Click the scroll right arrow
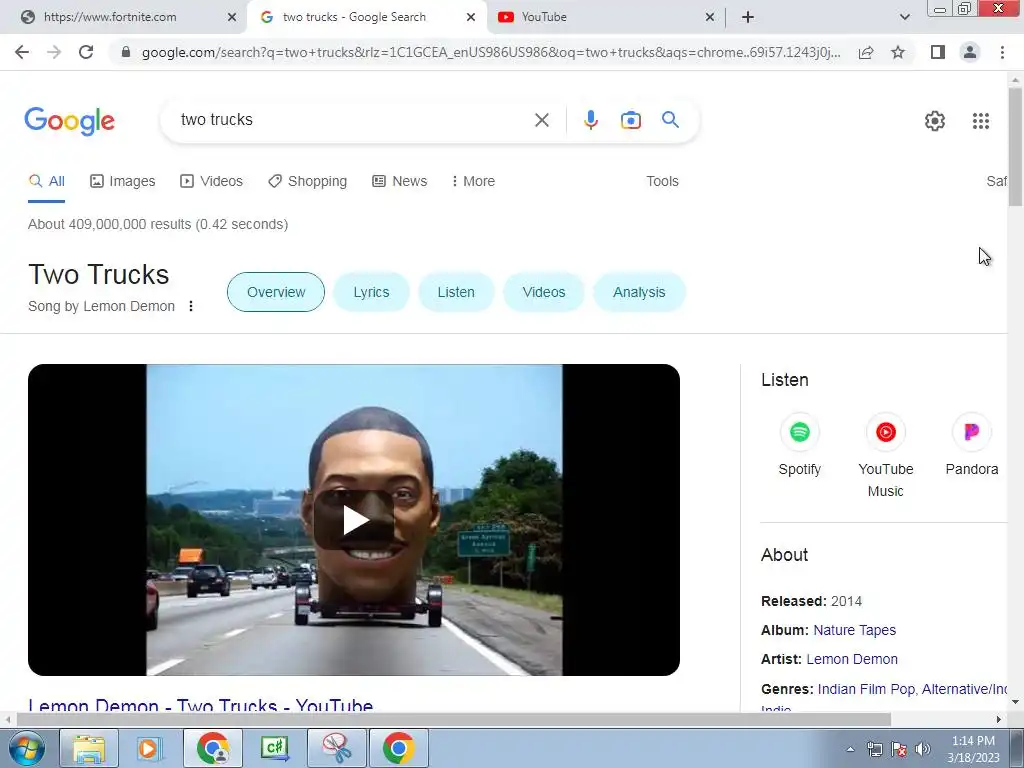Image resolution: width=1024 pixels, height=768 pixels. 999,719
